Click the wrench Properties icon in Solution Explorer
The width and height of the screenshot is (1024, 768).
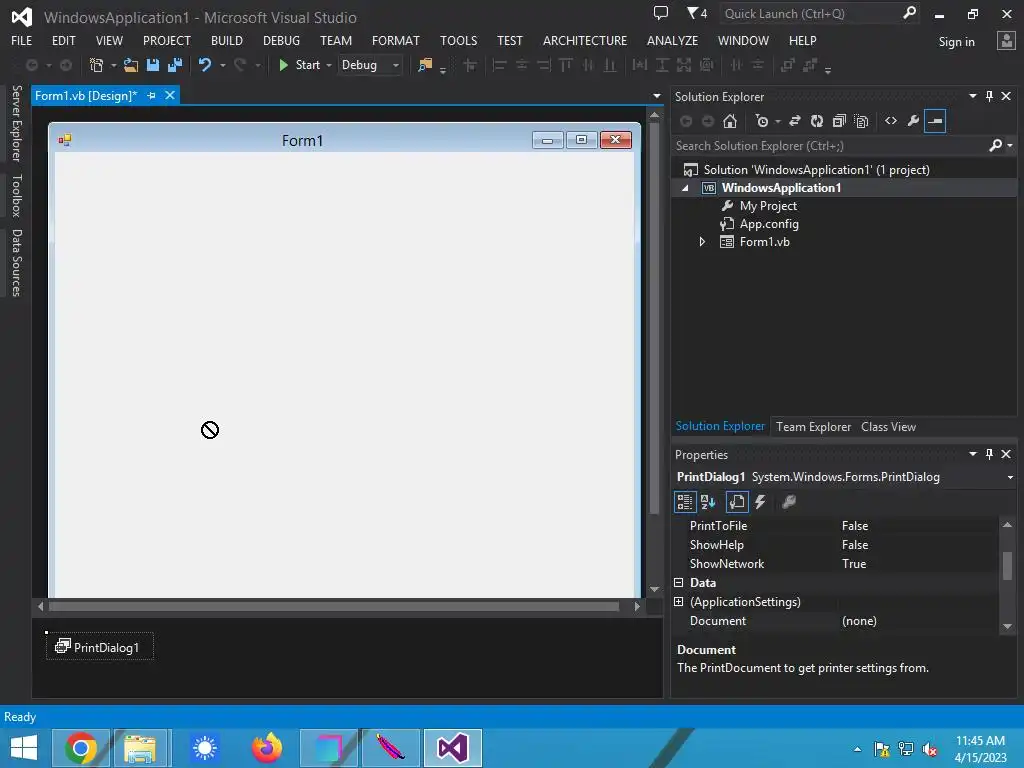pyautogui.click(x=913, y=121)
